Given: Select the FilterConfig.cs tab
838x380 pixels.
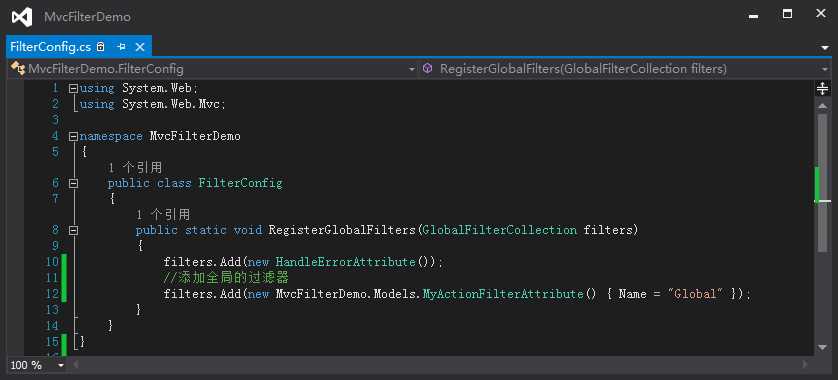Looking at the screenshot, I should [x=50, y=47].
